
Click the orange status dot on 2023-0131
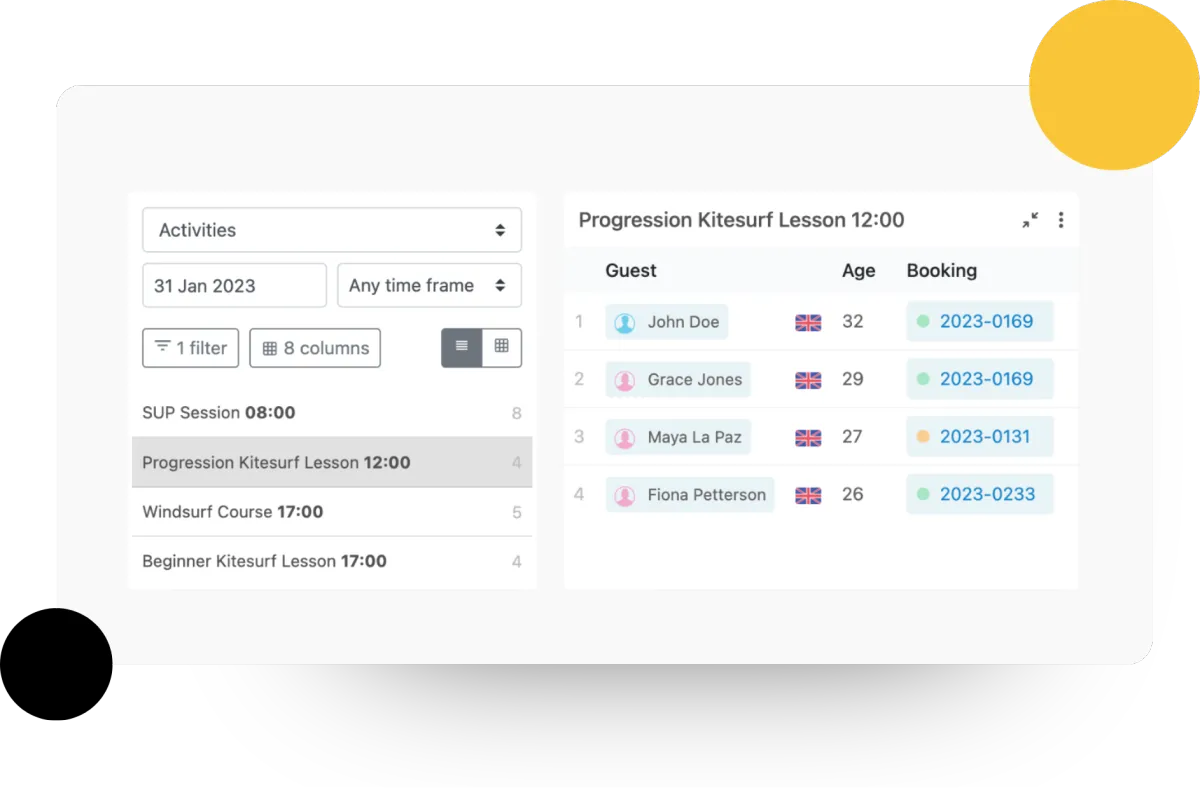(923, 437)
